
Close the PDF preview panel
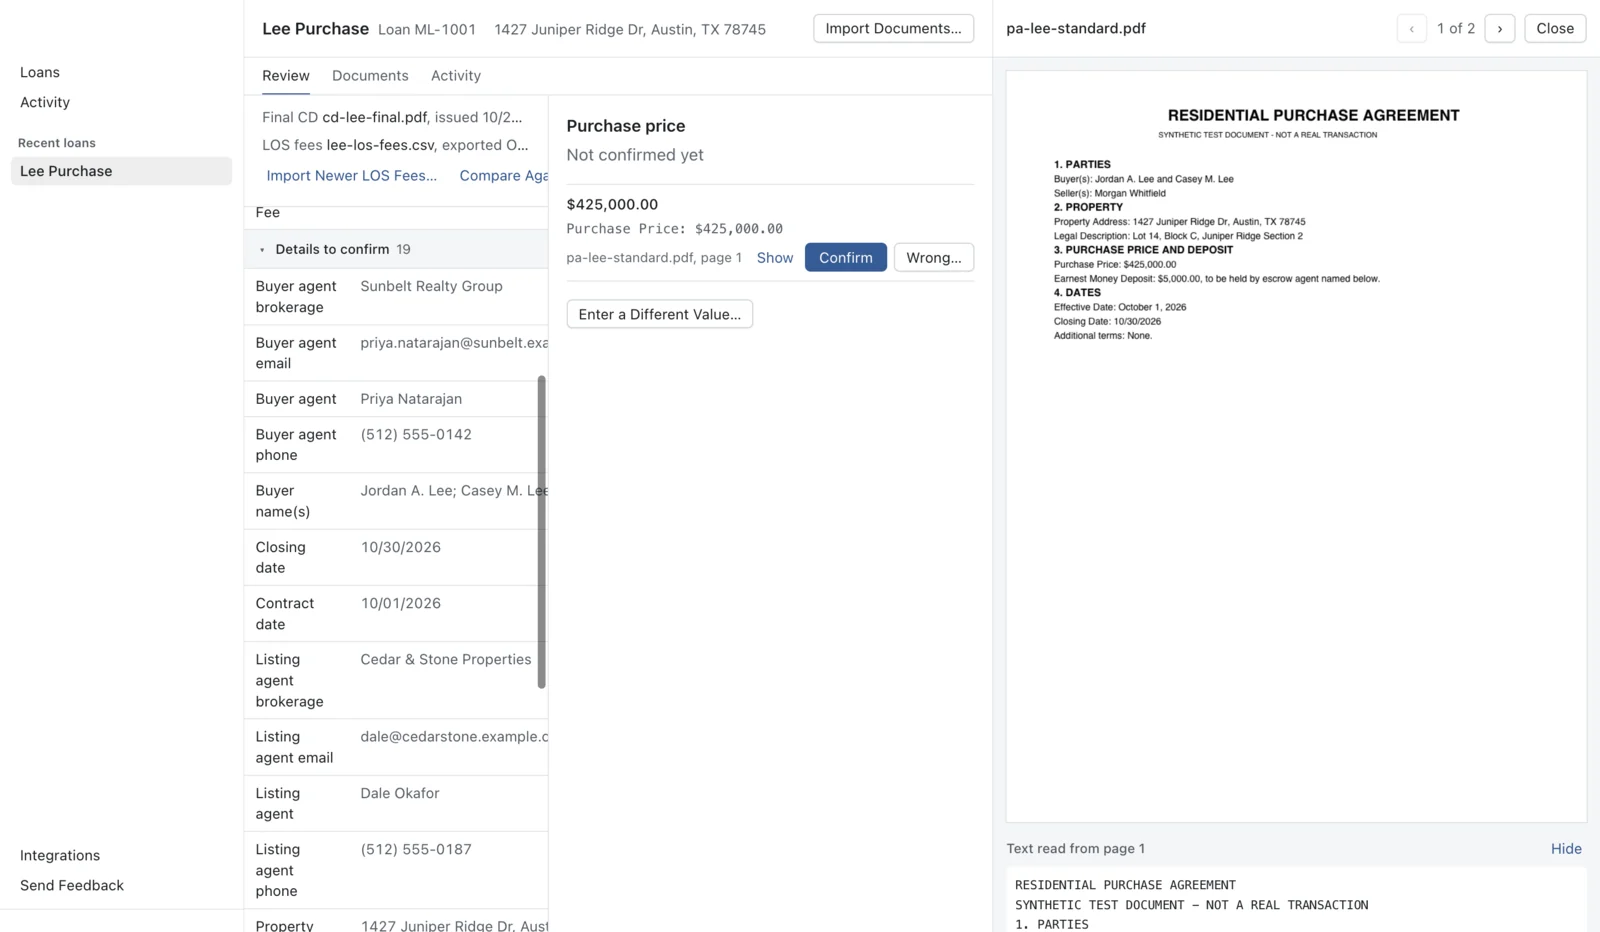coord(1555,29)
